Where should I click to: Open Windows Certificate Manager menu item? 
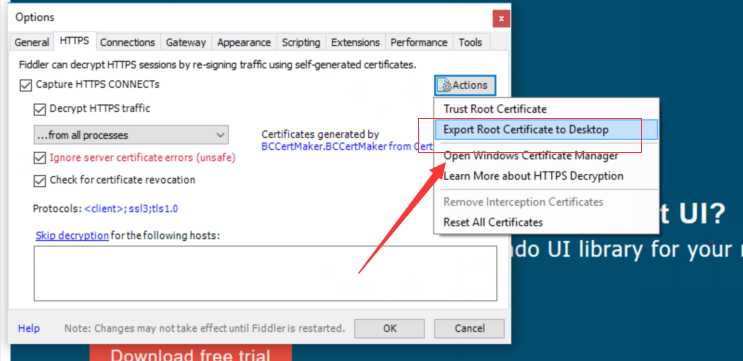(x=546, y=156)
